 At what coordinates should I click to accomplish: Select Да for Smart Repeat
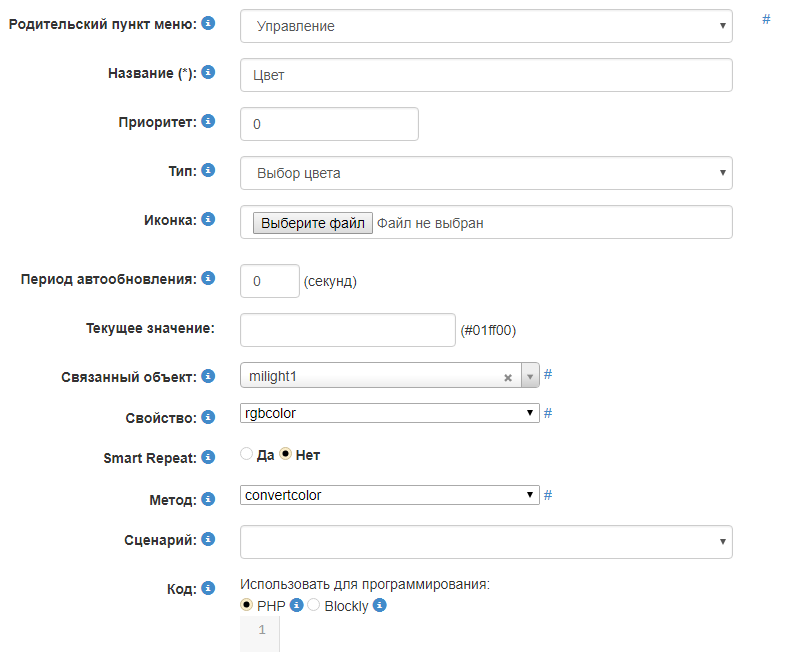247,454
